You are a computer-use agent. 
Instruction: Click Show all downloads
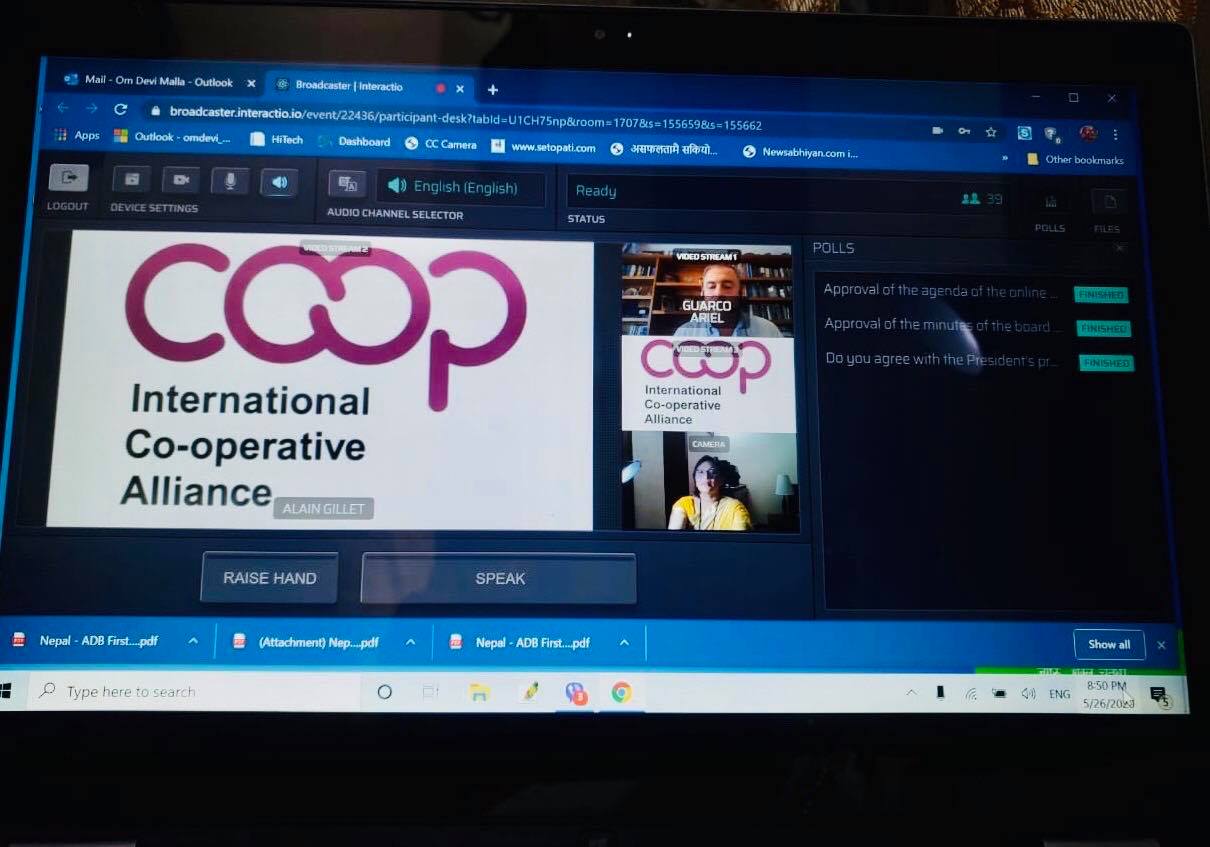[1108, 644]
